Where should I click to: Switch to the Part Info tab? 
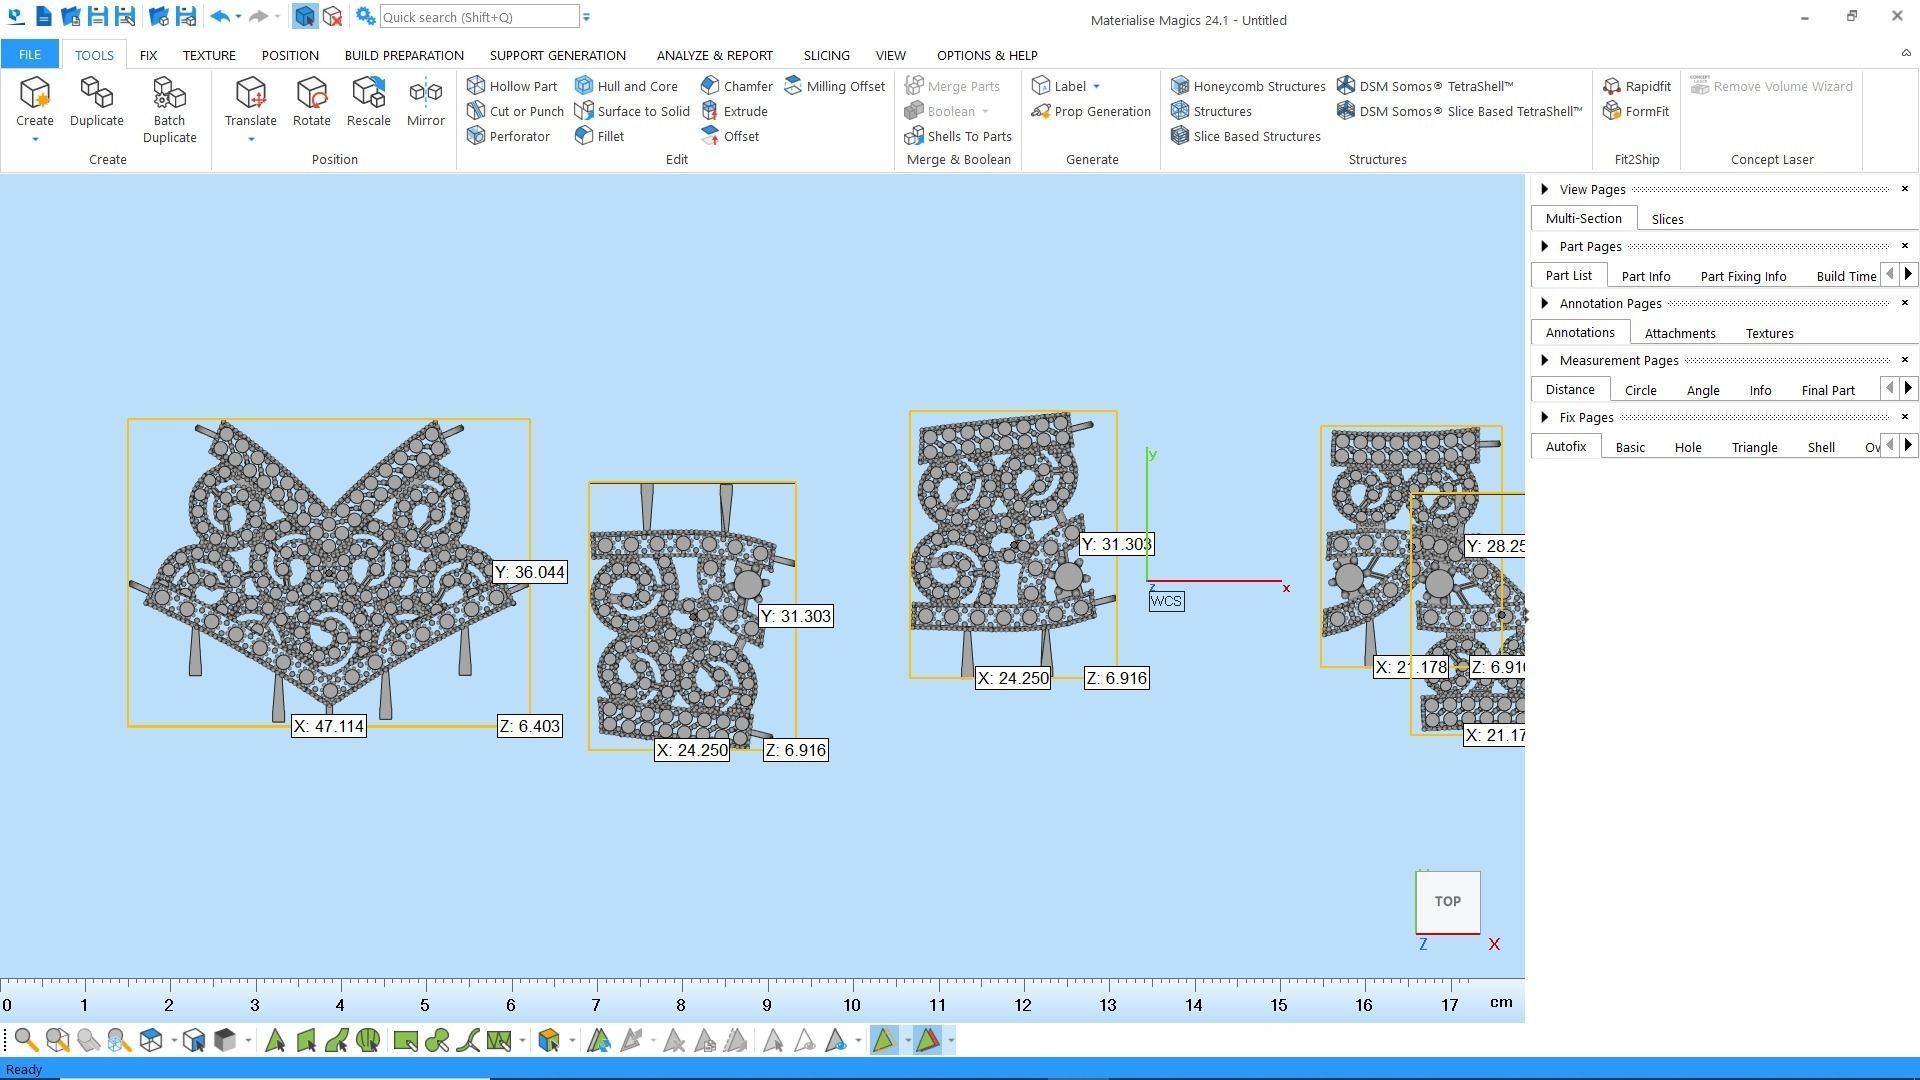1645,276
